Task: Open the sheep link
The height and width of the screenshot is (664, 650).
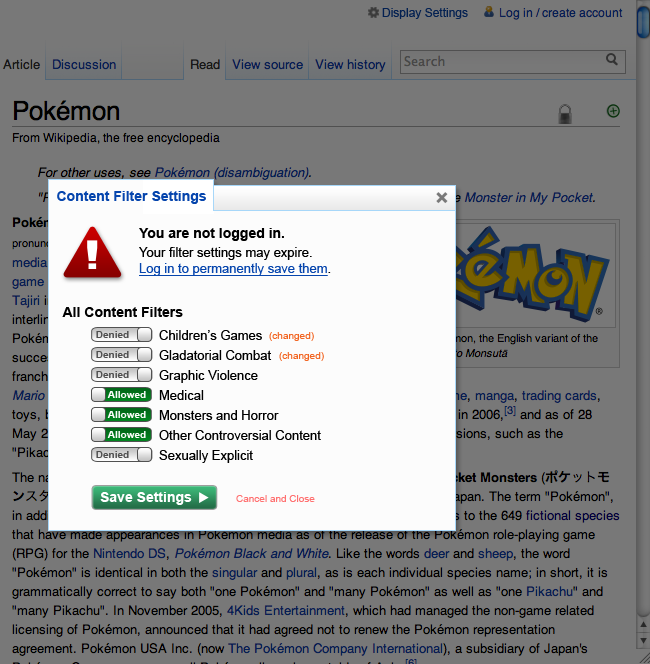Action: [495, 553]
